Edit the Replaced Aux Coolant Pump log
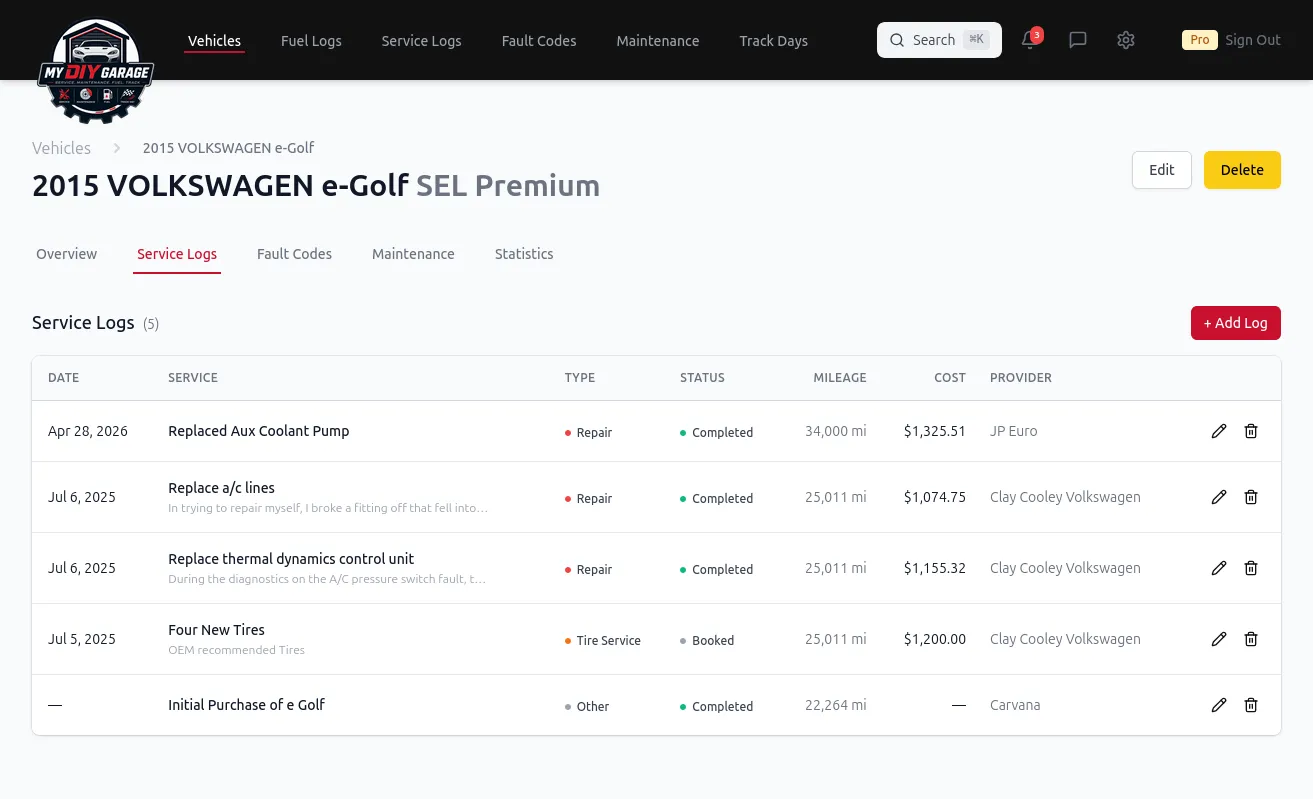The height and width of the screenshot is (799, 1313). [x=1219, y=431]
